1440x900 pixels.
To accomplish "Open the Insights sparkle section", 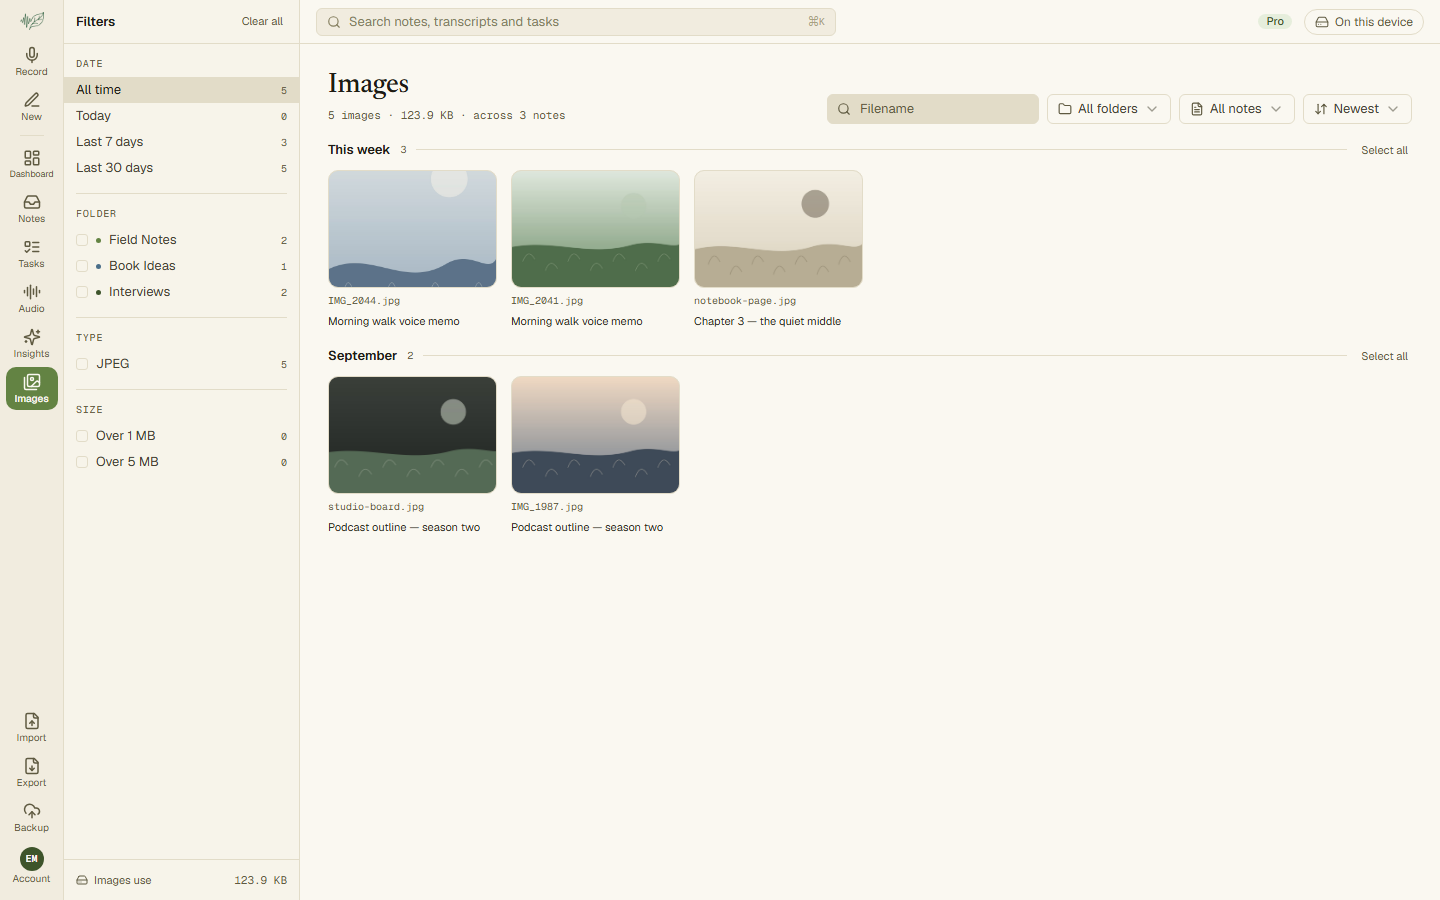I will (x=32, y=343).
